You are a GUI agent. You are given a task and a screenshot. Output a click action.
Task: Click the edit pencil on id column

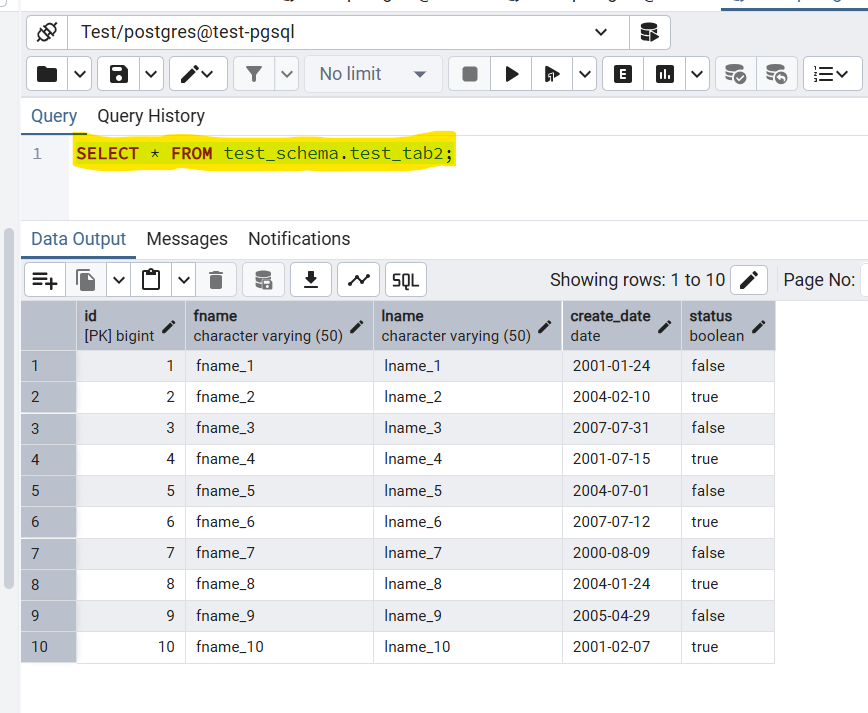pyautogui.click(x=169, y=327)
